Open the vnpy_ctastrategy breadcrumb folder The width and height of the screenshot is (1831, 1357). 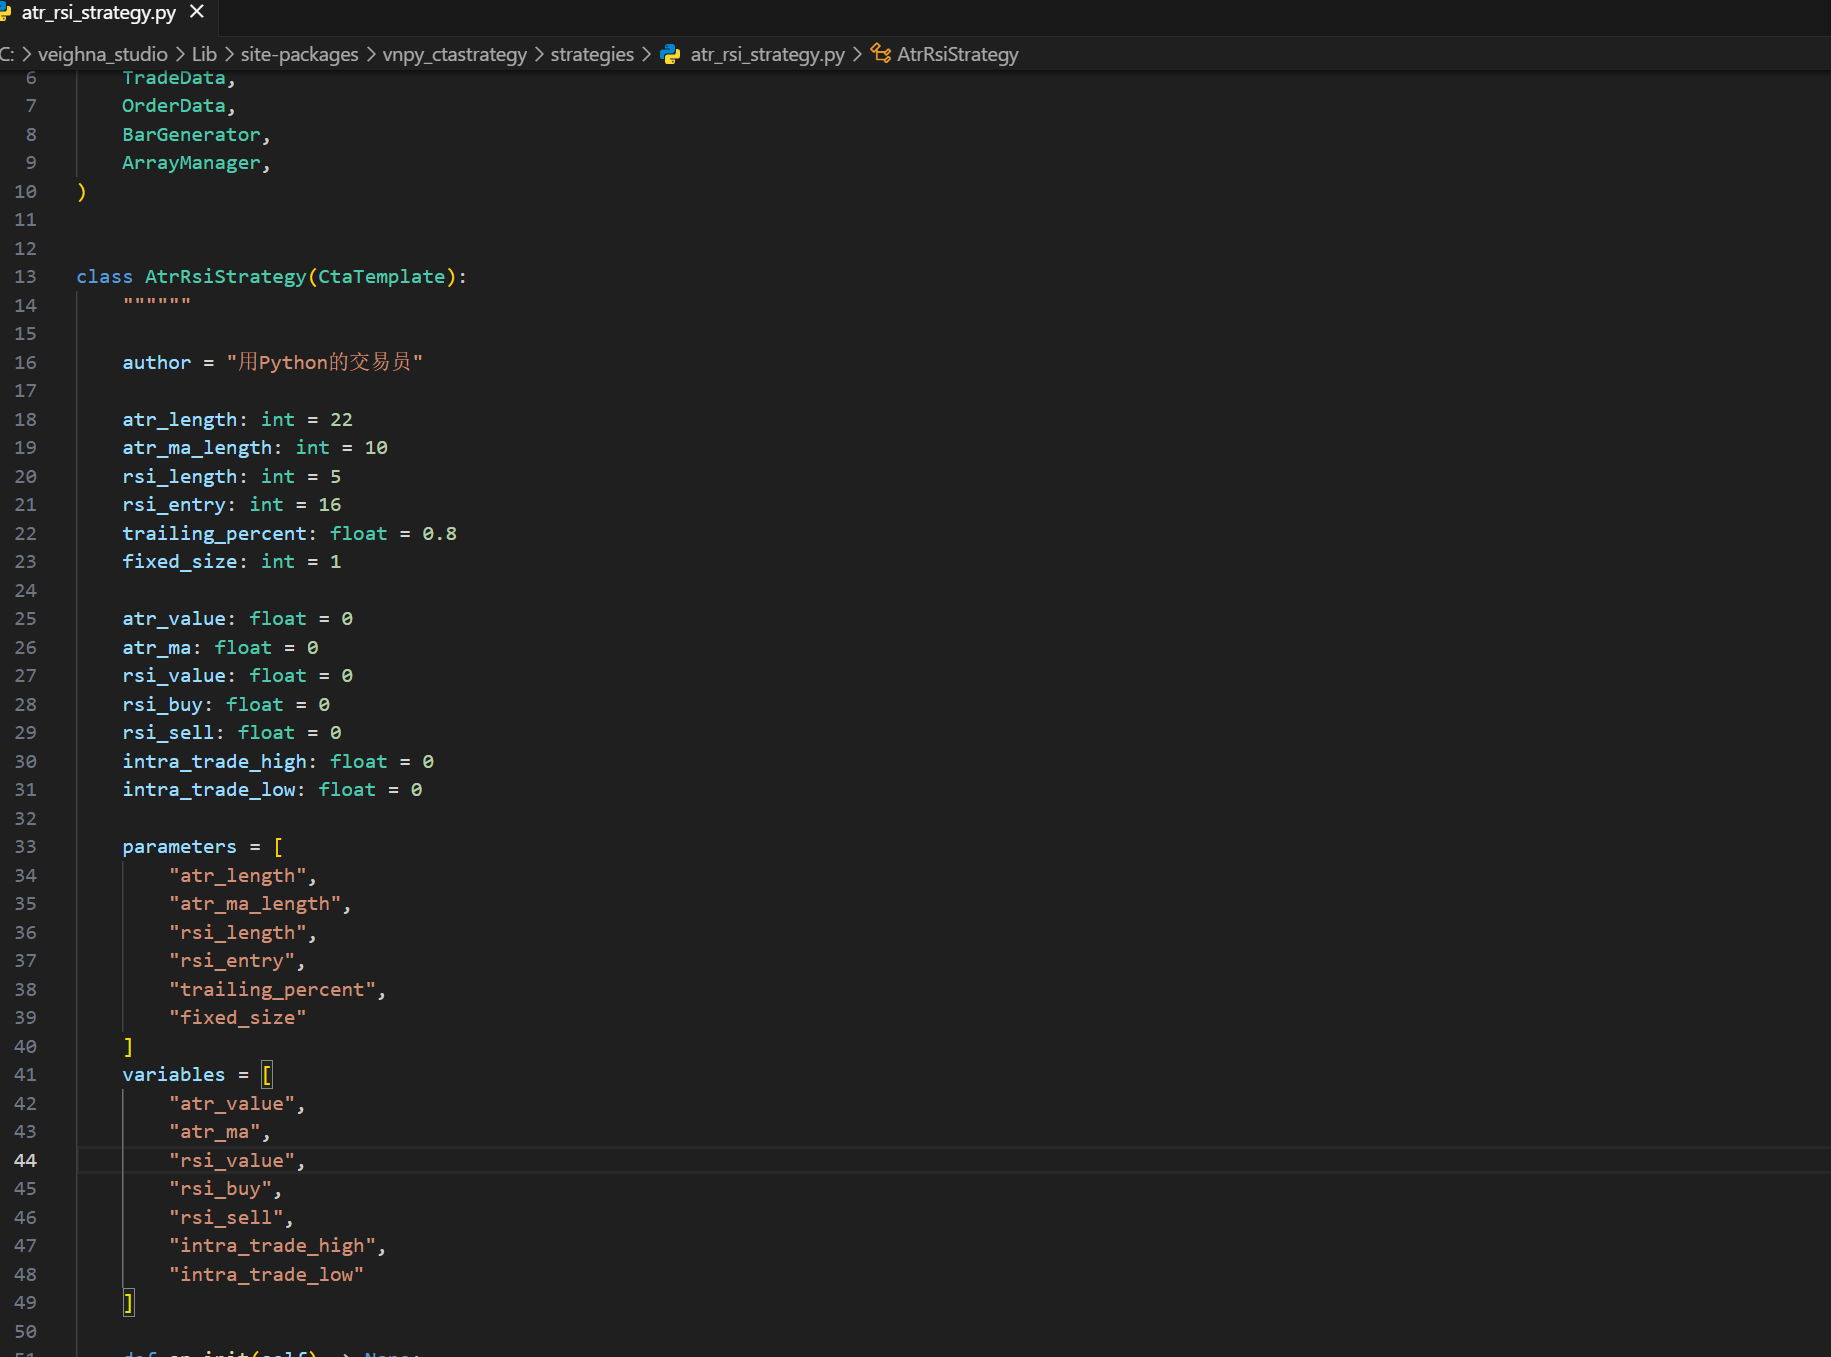454,54
